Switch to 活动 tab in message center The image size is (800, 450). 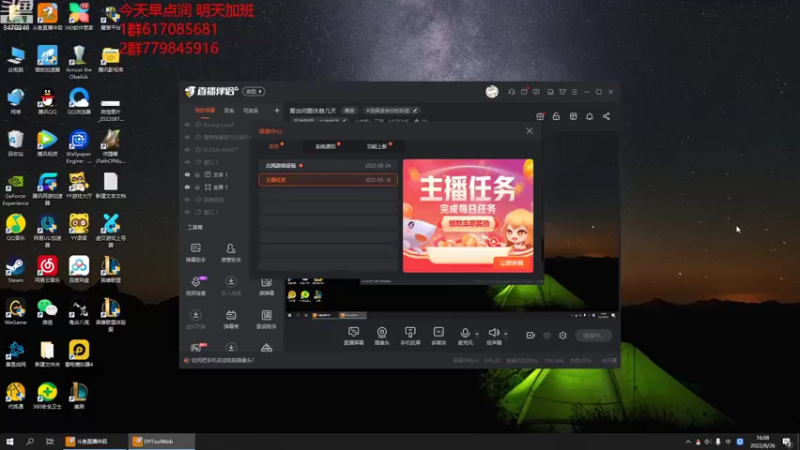point(274,146)
